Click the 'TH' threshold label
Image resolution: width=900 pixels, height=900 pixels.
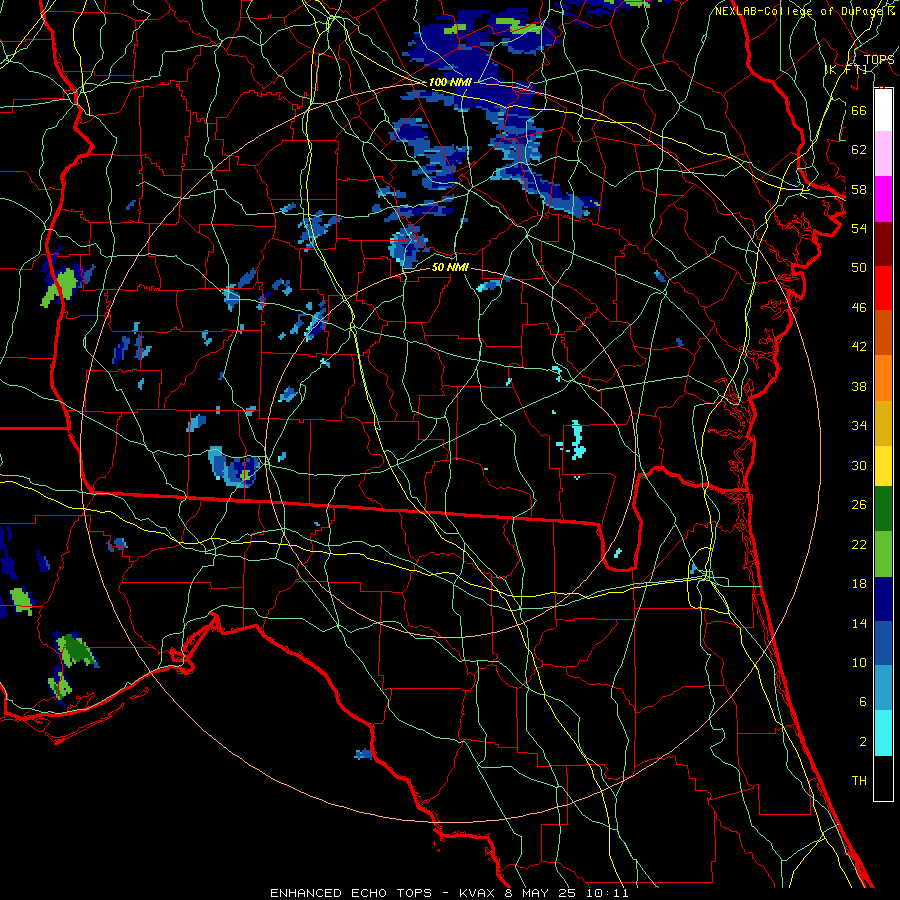(859, 781)
